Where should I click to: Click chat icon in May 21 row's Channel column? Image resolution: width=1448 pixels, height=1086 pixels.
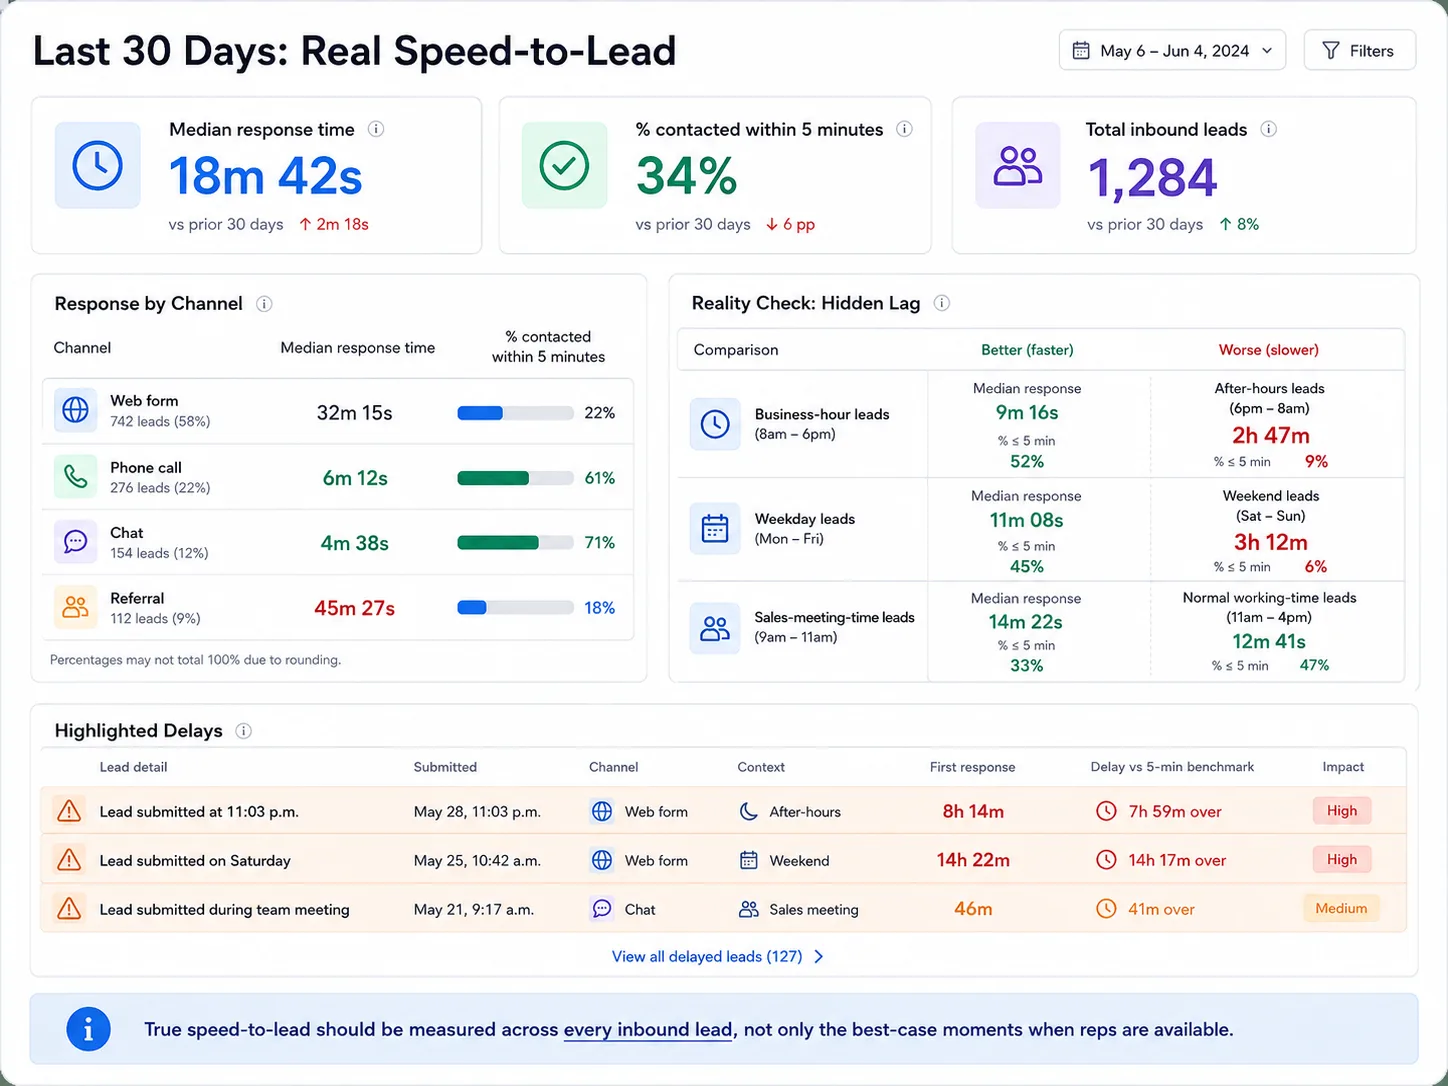click(x=602, y=908)
